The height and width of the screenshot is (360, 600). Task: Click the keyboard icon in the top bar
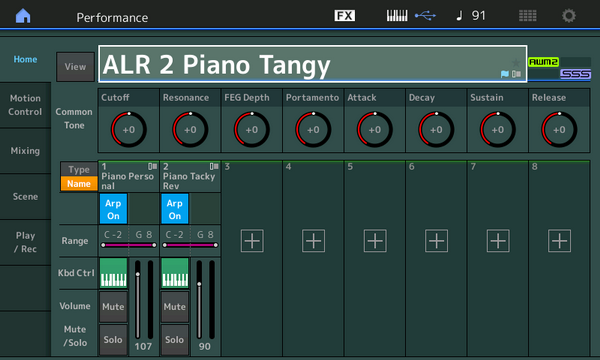397,16
